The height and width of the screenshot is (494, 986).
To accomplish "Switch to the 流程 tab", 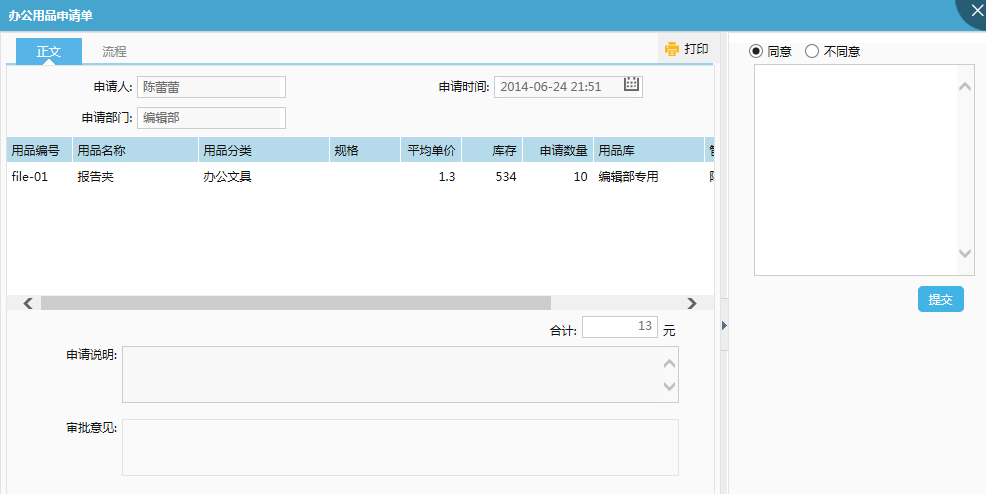I will (114, 51).
